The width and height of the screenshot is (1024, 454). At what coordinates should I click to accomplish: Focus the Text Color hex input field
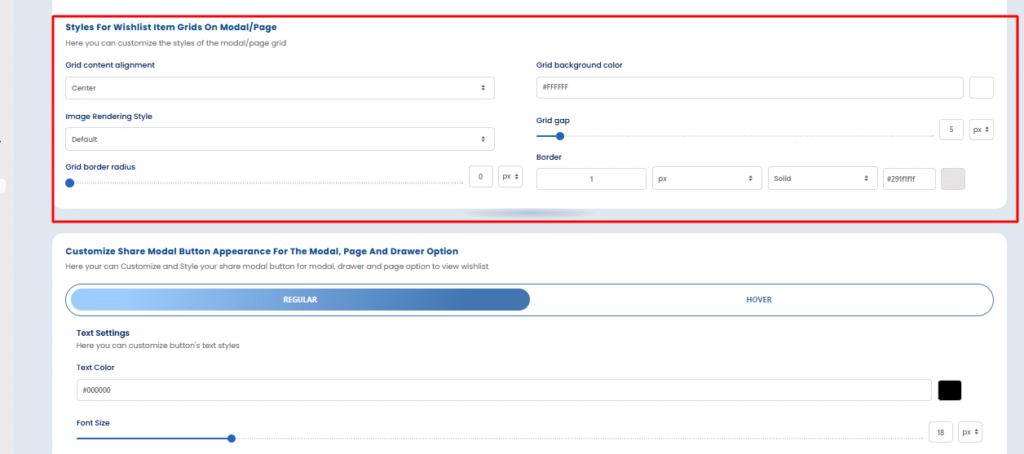pyautogui.click(x=504, y=390)
